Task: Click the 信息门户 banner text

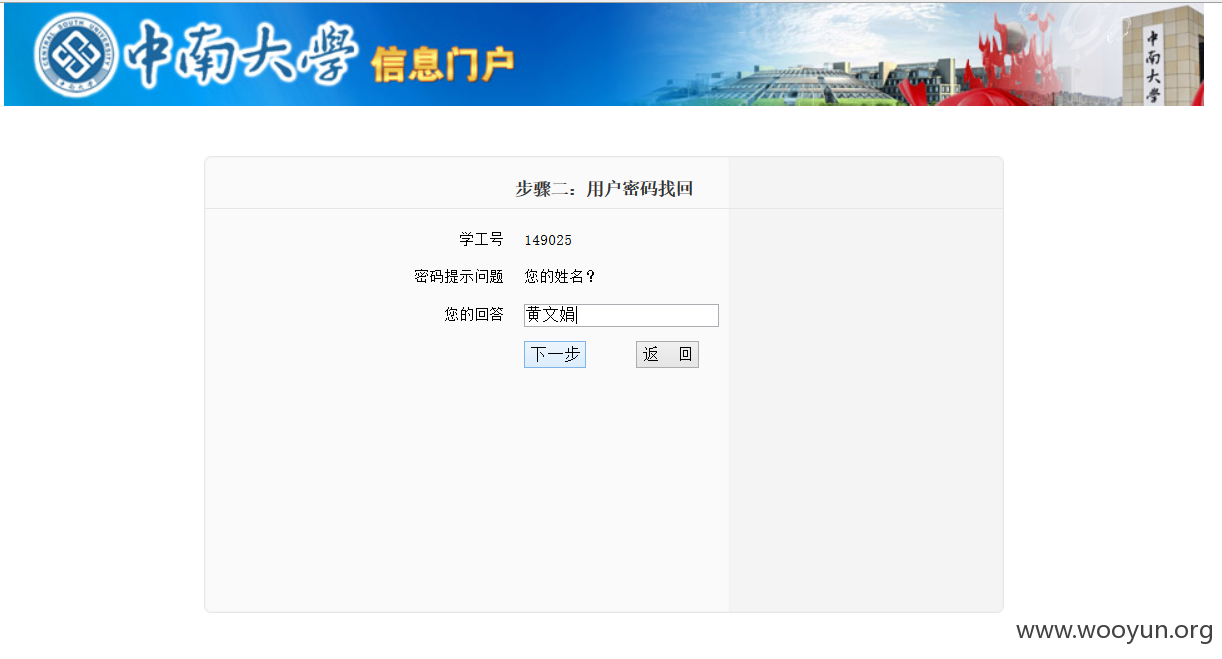Action: (x=442, y=64)
